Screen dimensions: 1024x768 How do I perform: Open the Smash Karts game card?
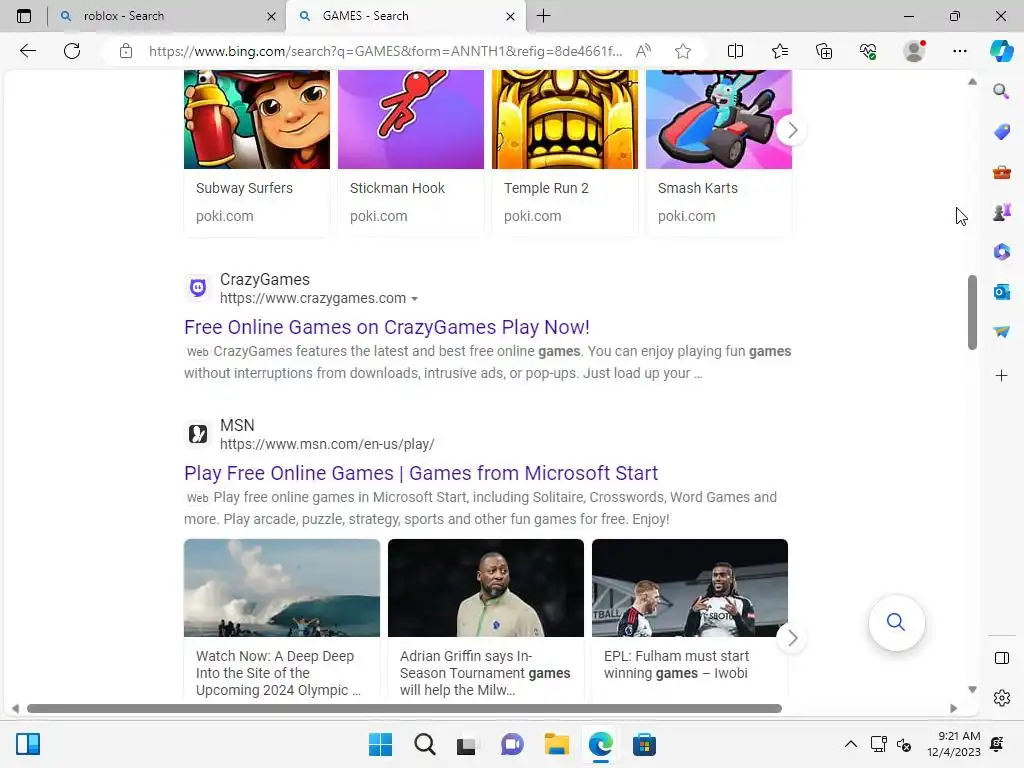coord(719,152)
